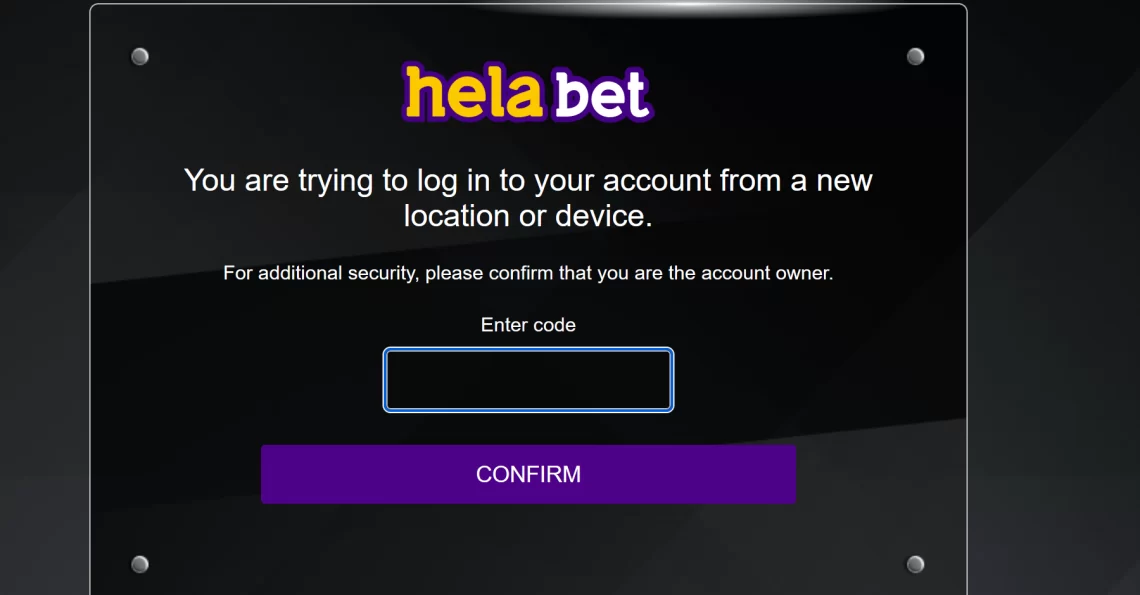Click the heading line "location or device."
Image resolution: width=1140 pixels, height=595 pixels.
528,215
